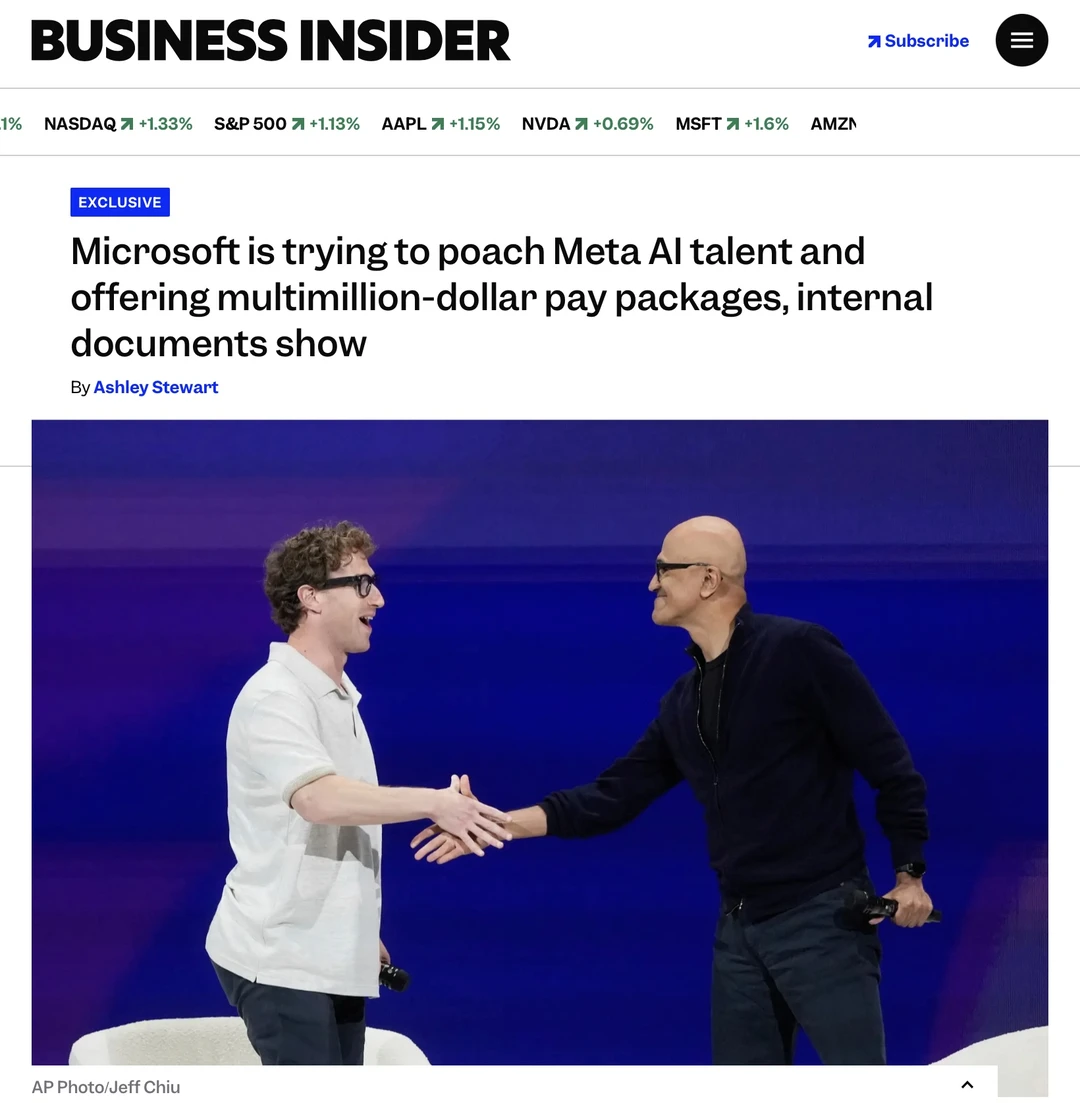
Task: Click the Subscribe arrow icon
Action: pyautogui.click(x=874, y=42)
